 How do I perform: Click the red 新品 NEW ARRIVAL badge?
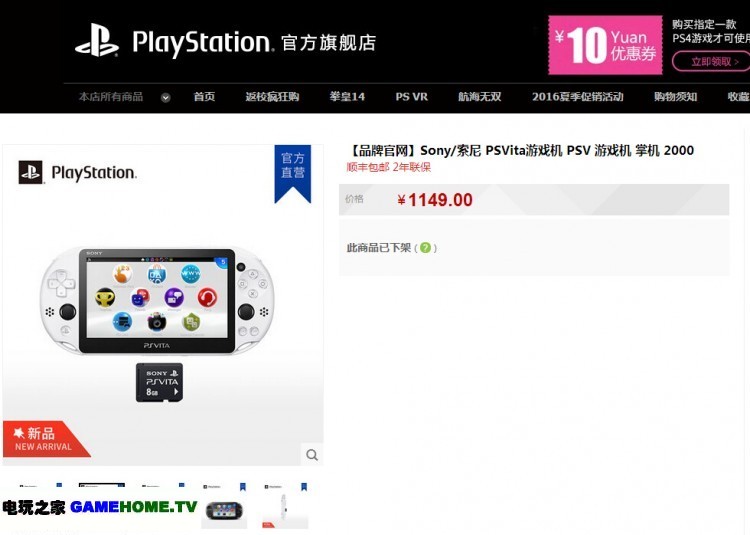(x=44, y=439)
